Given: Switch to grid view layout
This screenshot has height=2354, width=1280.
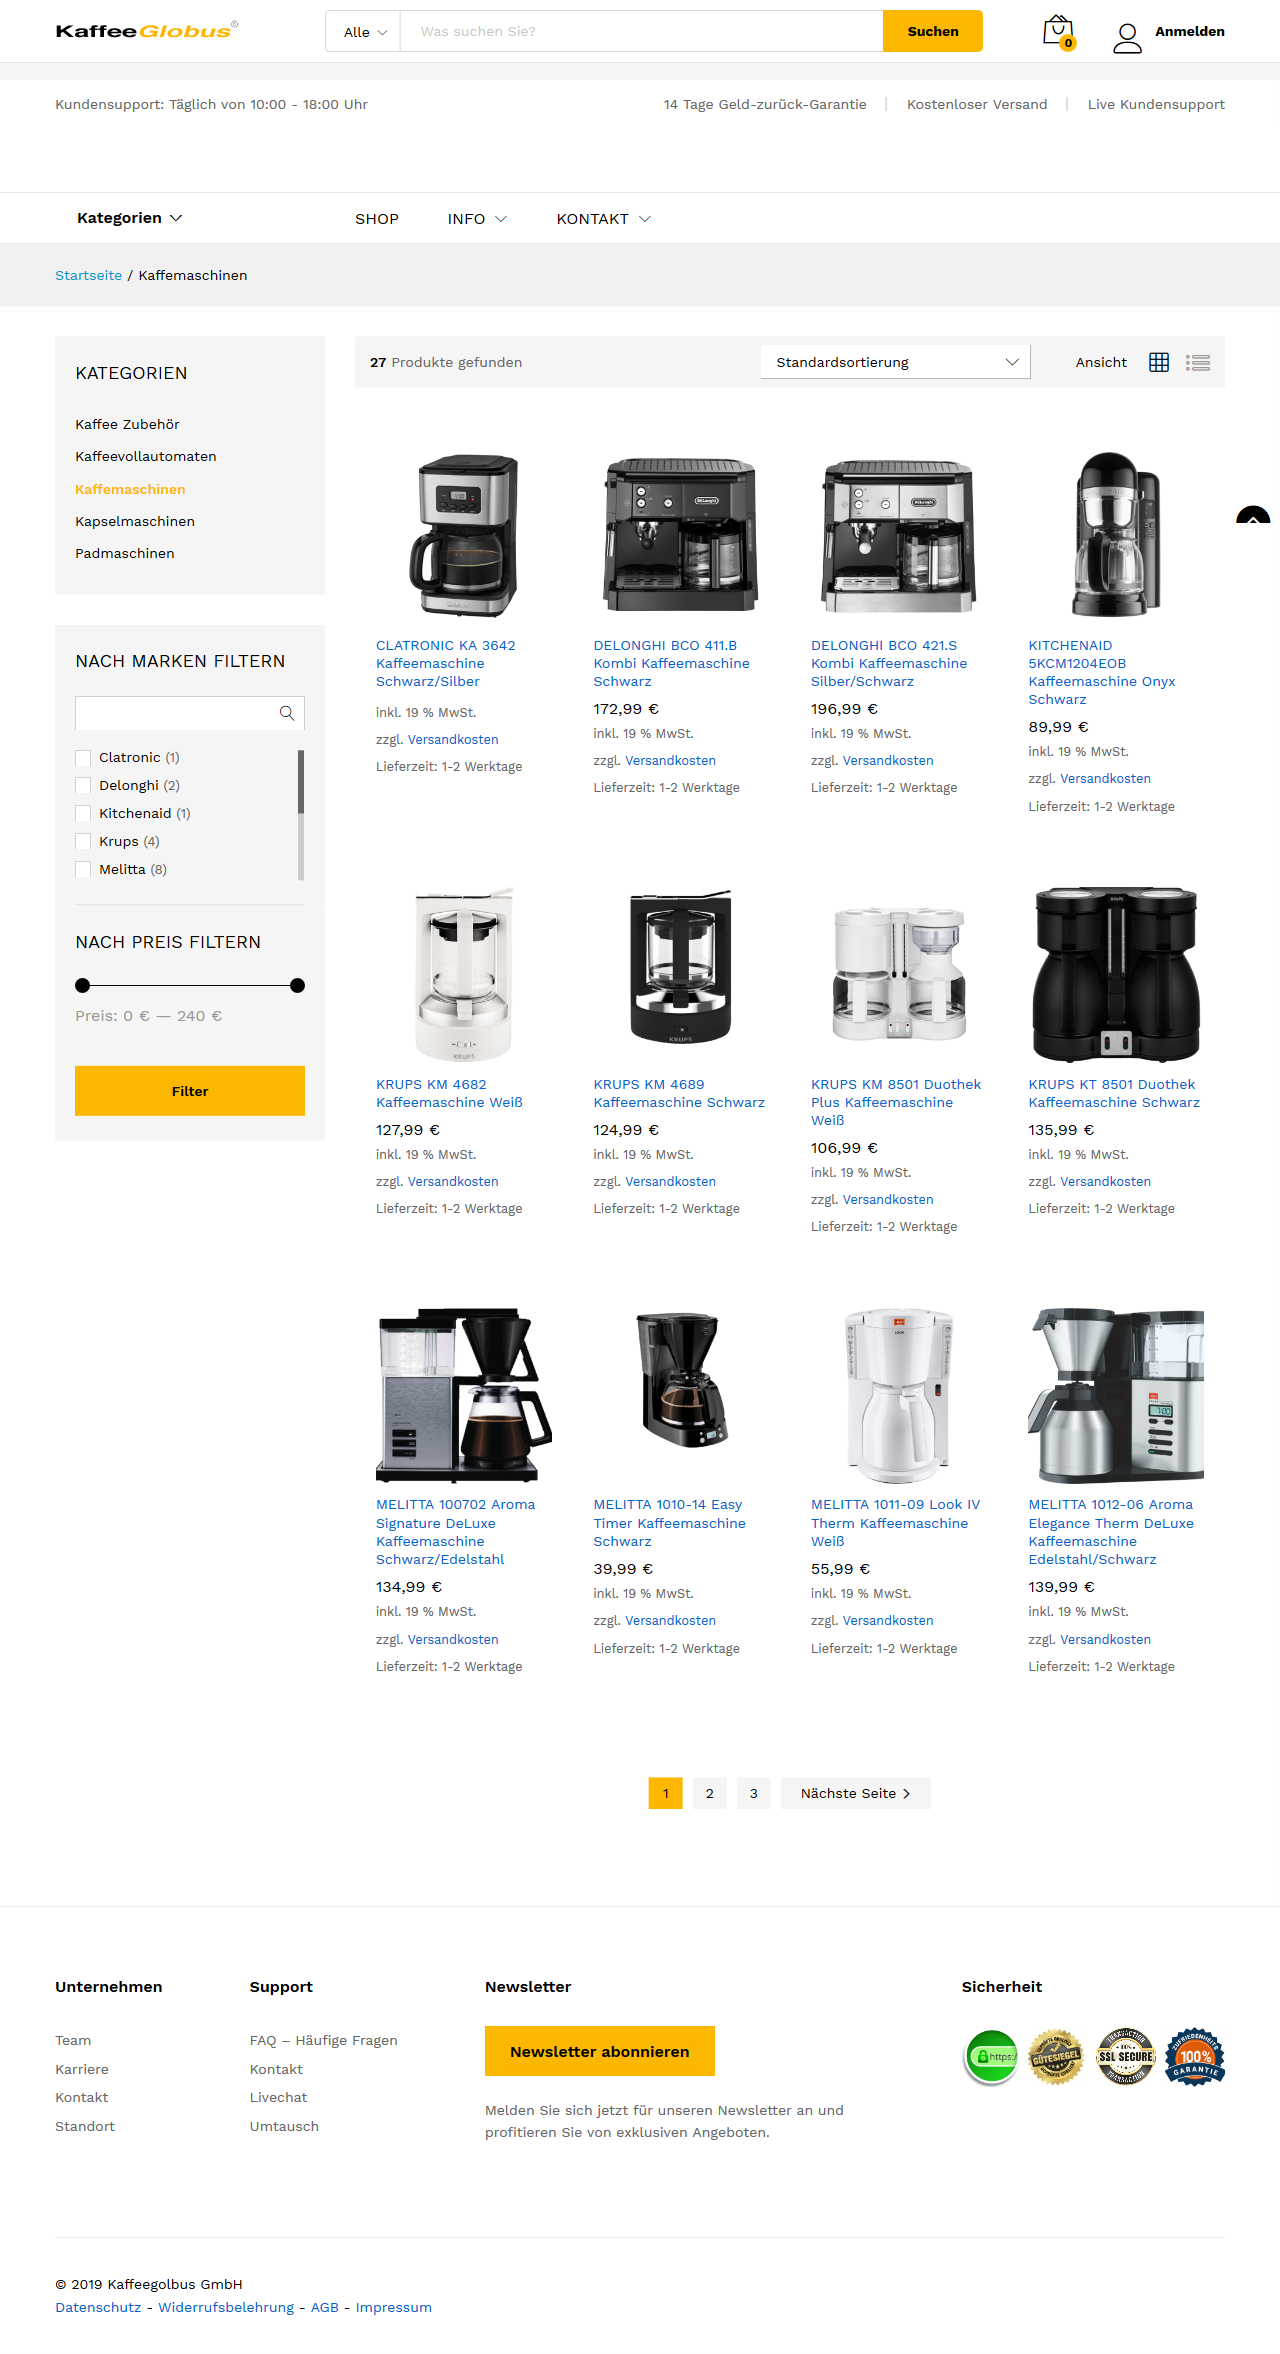Looking at the screenshot, I should pos(1159,363).
